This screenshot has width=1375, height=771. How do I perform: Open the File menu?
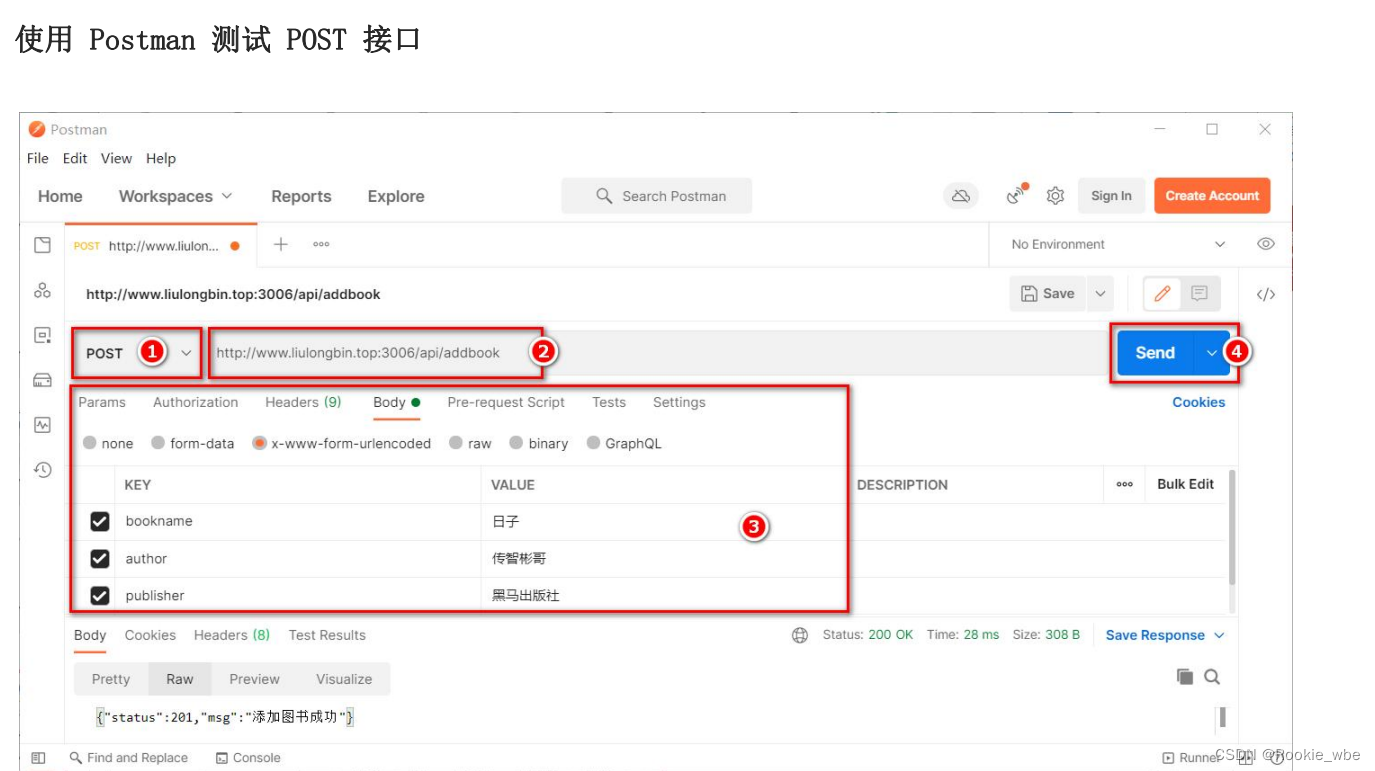coord(38,158)
